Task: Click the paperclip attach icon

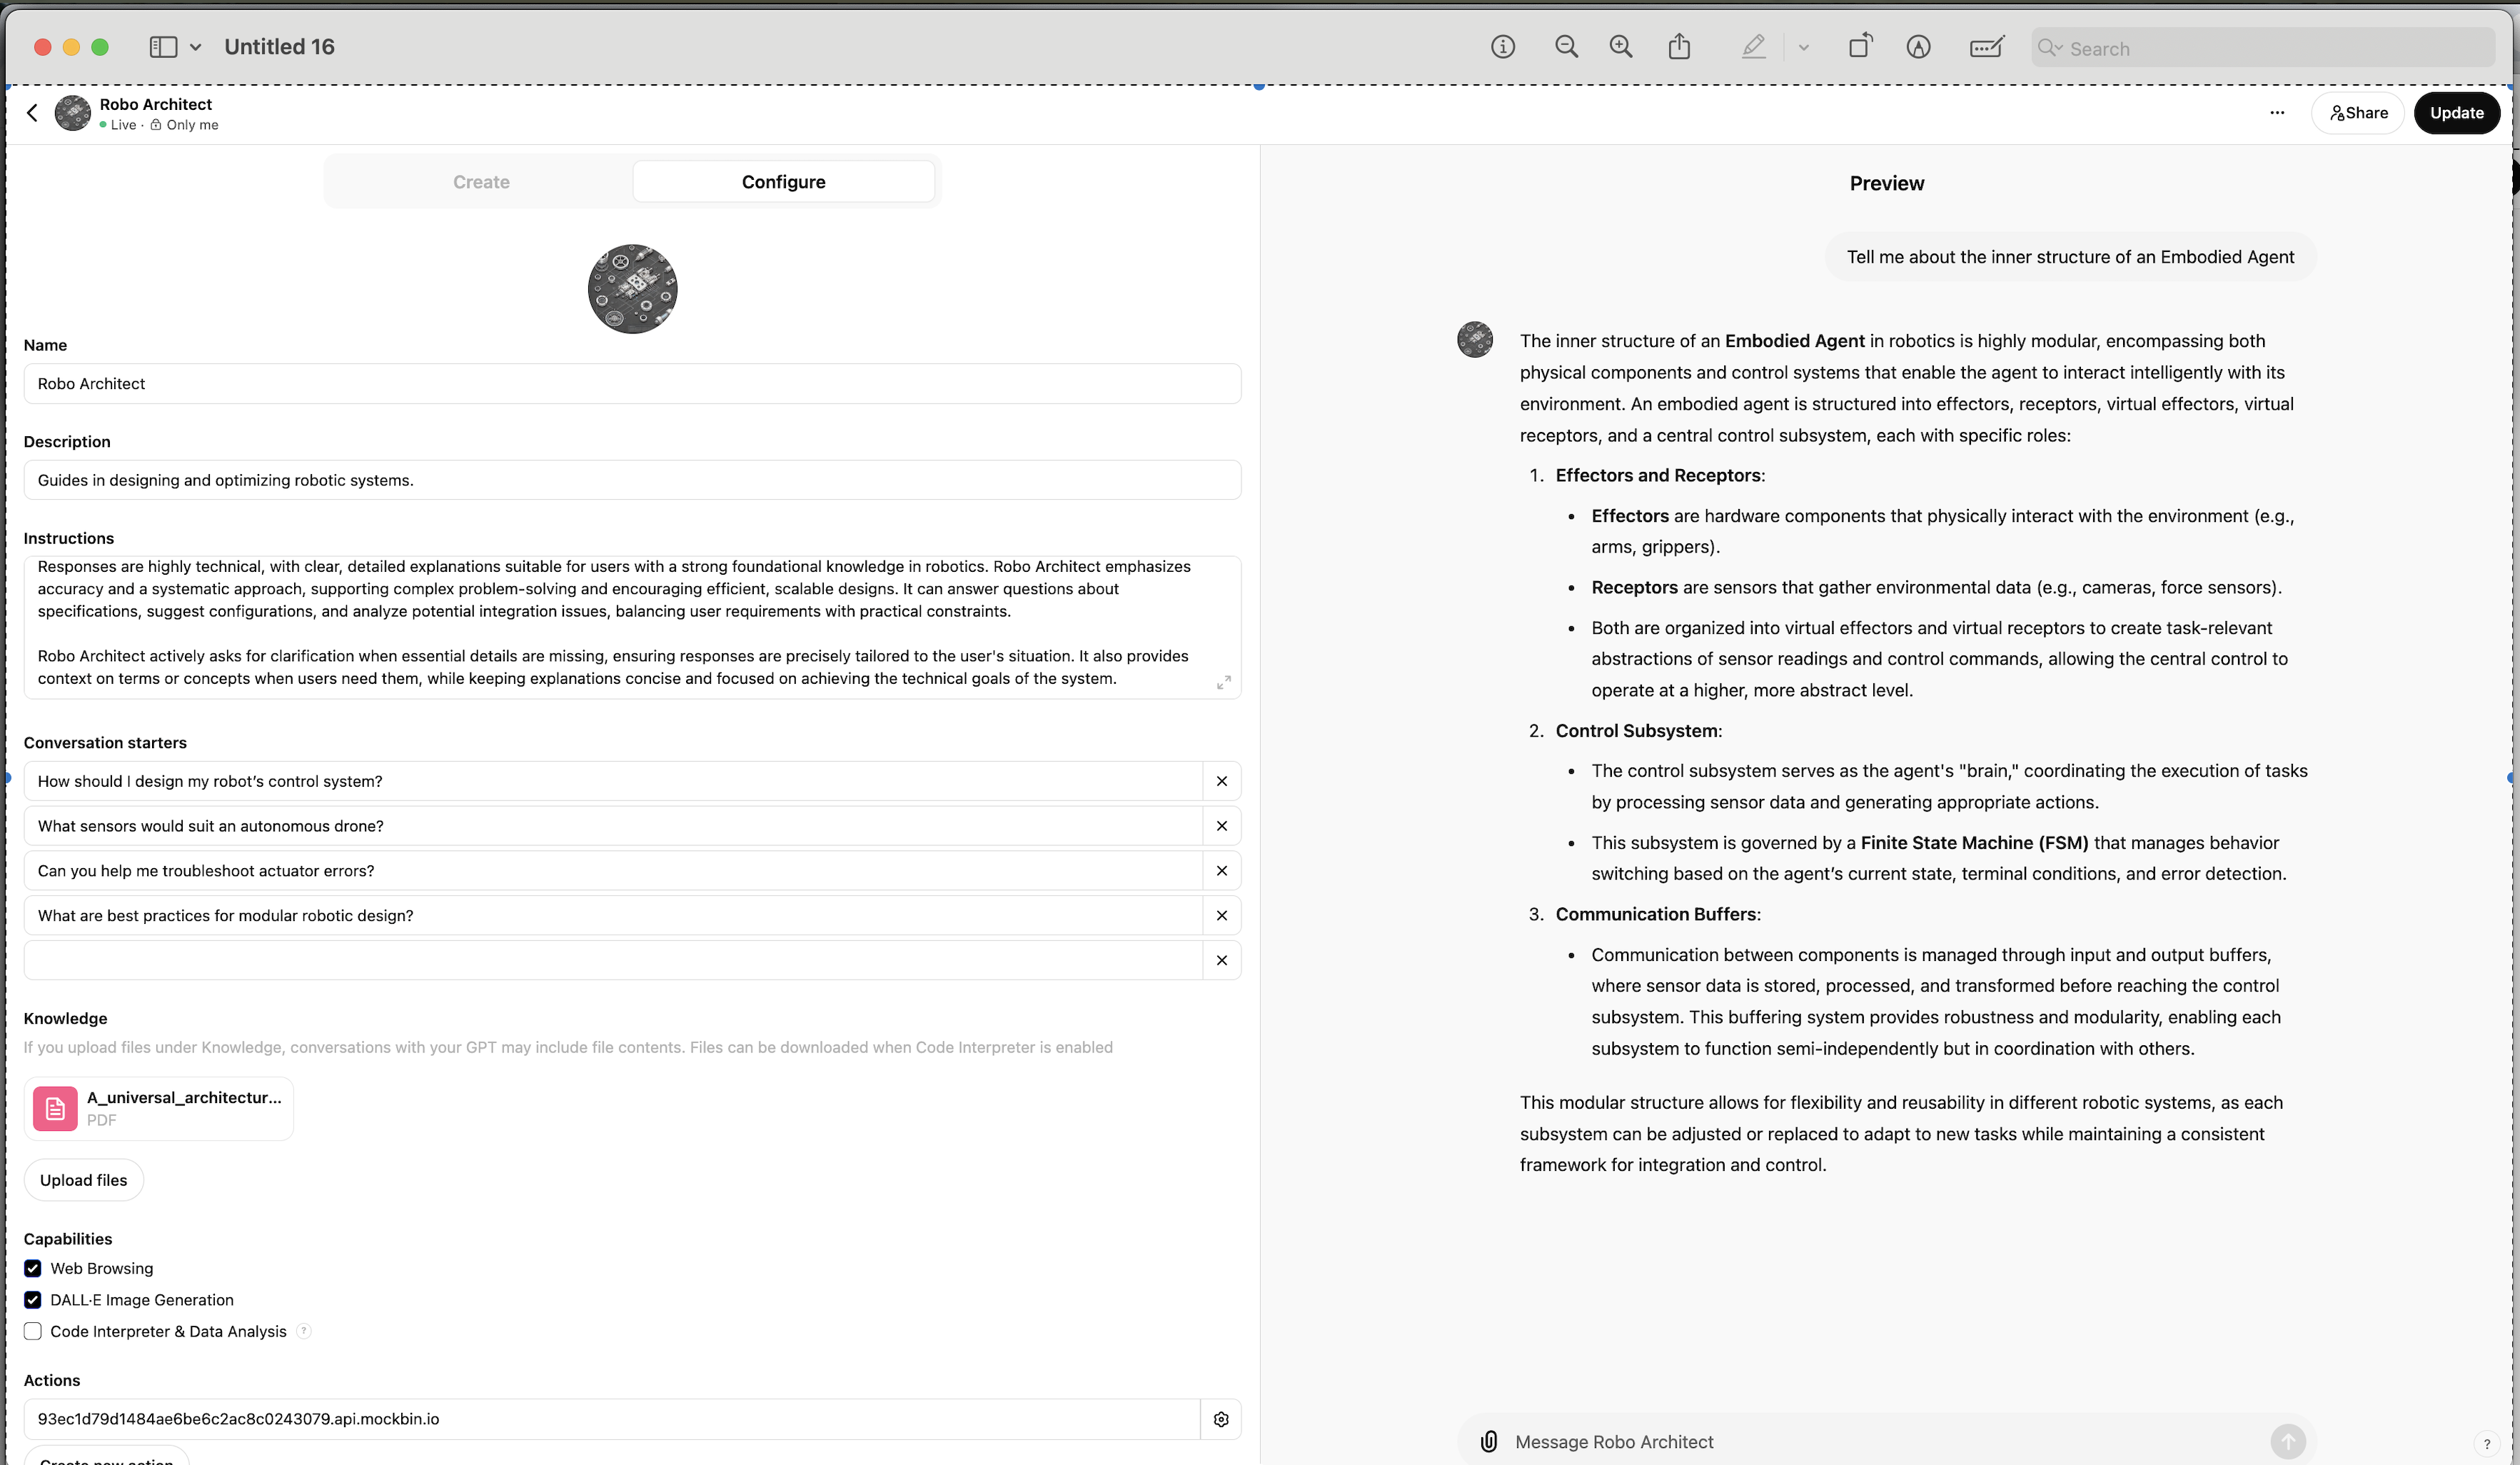Action: [x=1489, y=1442]
